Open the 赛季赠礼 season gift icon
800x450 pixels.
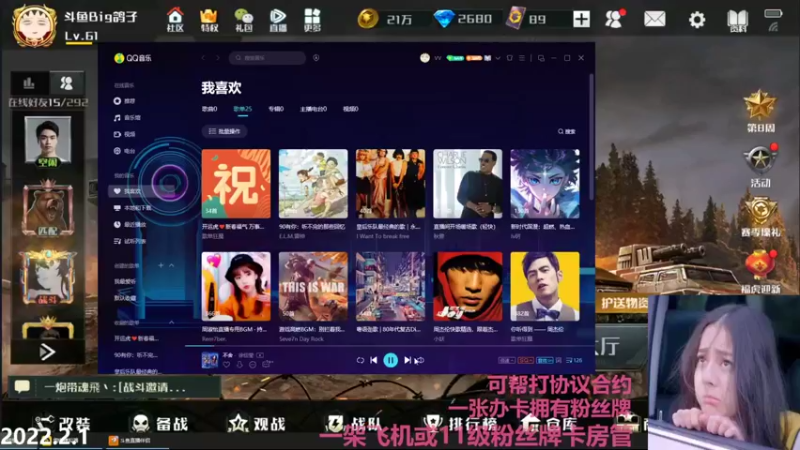pos(760,217)
